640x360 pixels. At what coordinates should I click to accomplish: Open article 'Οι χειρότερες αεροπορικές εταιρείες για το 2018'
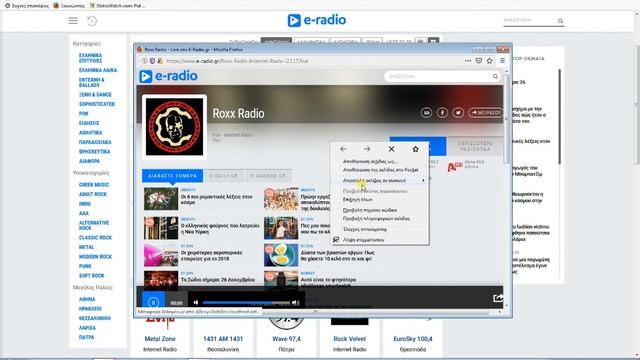coord(211,256)
